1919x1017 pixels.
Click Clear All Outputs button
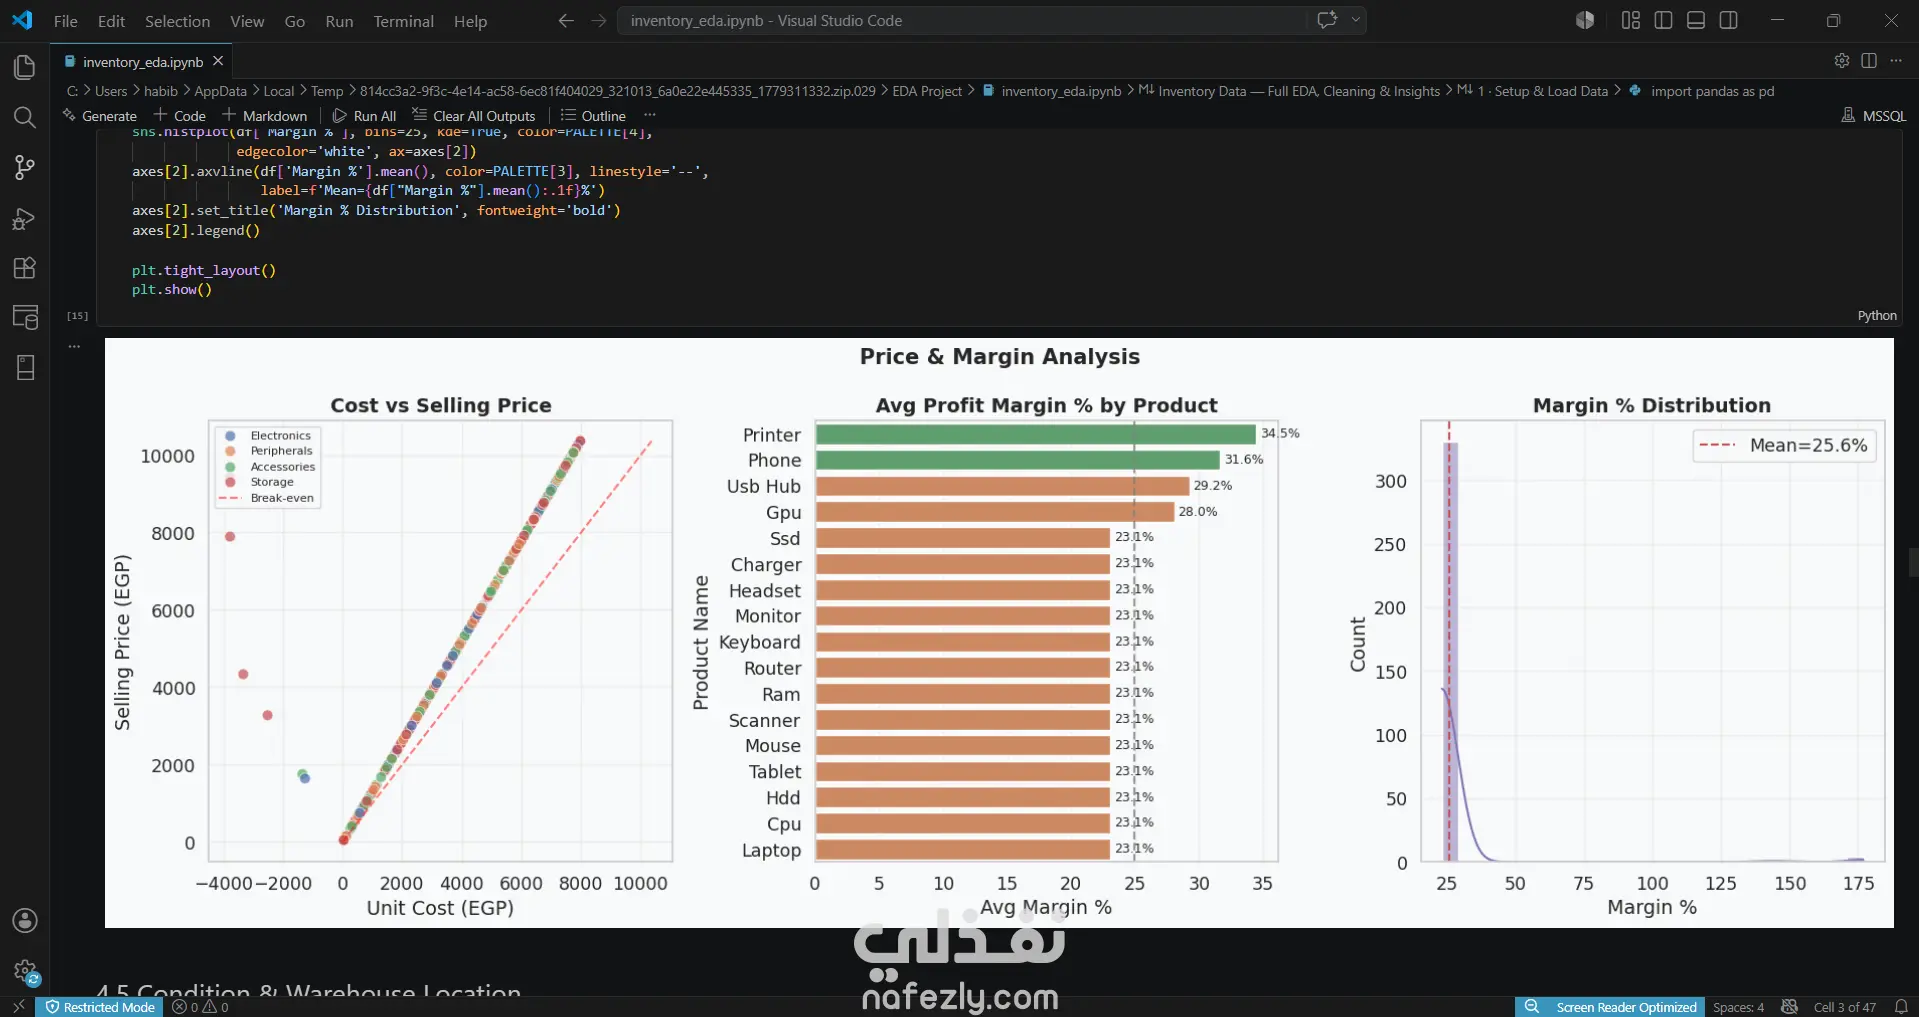coord(474,116)
